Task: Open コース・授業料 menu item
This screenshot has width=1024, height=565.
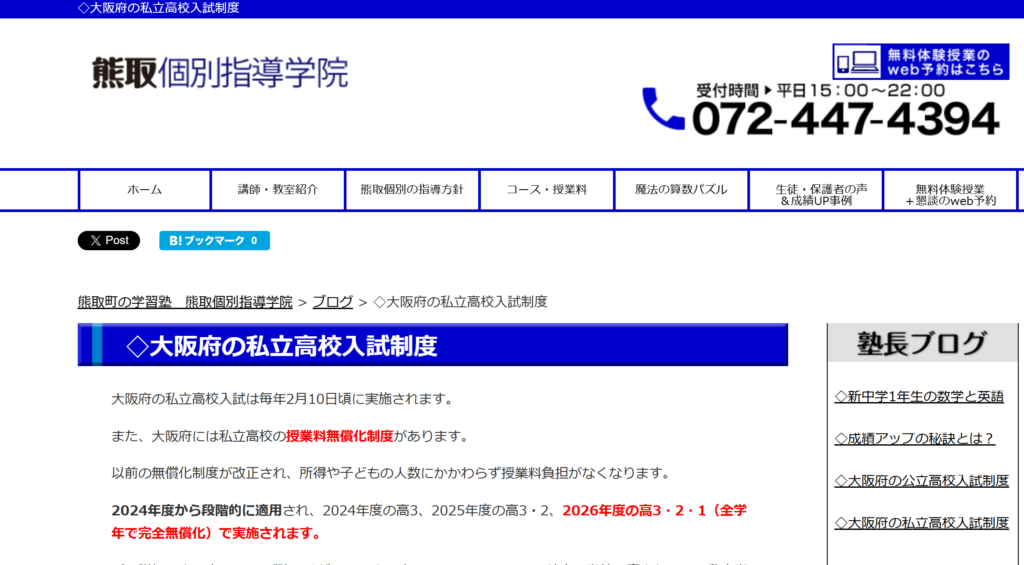Action: pos(547,190)
